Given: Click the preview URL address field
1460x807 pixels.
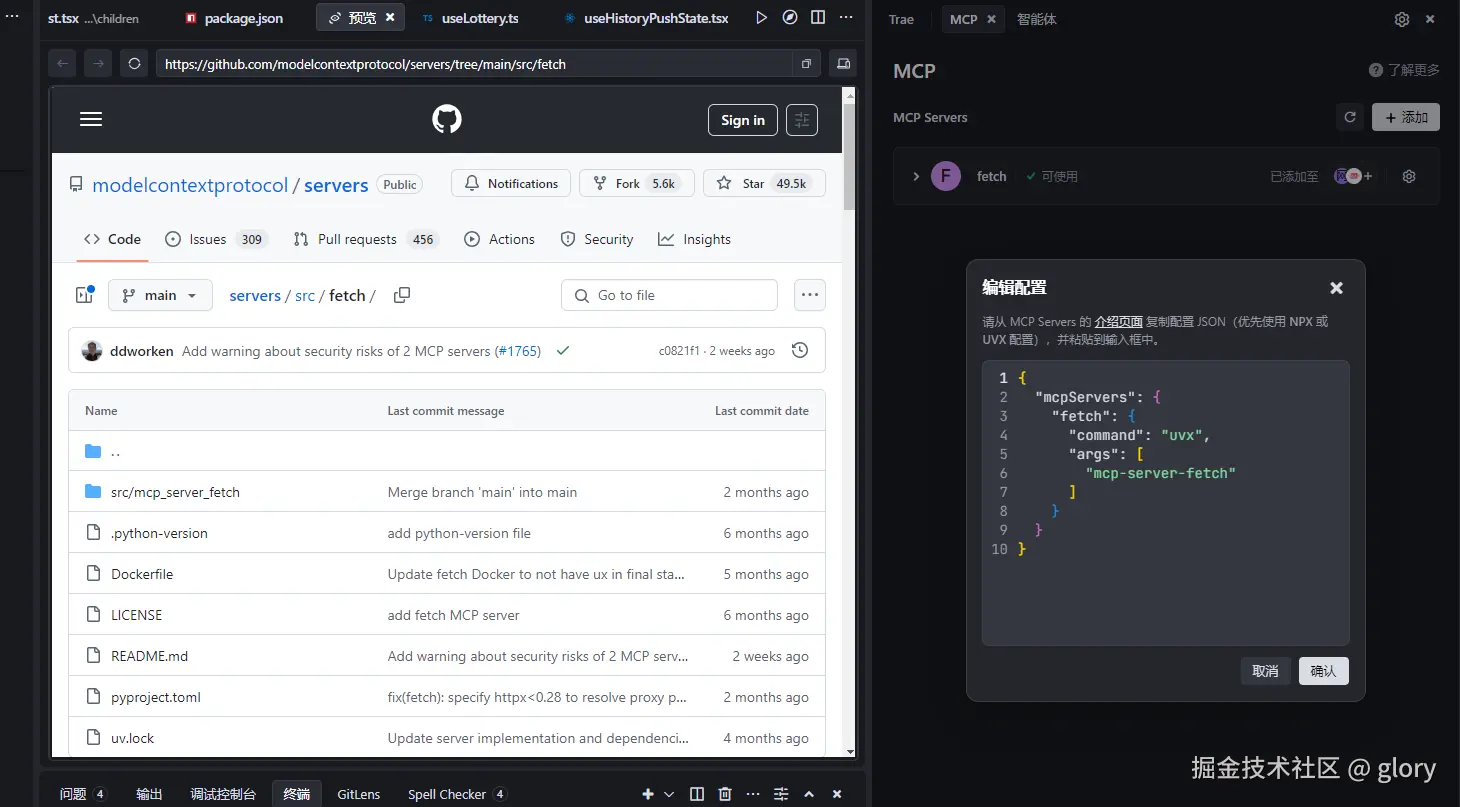Looking at the screenshot, I should (474, 64).
